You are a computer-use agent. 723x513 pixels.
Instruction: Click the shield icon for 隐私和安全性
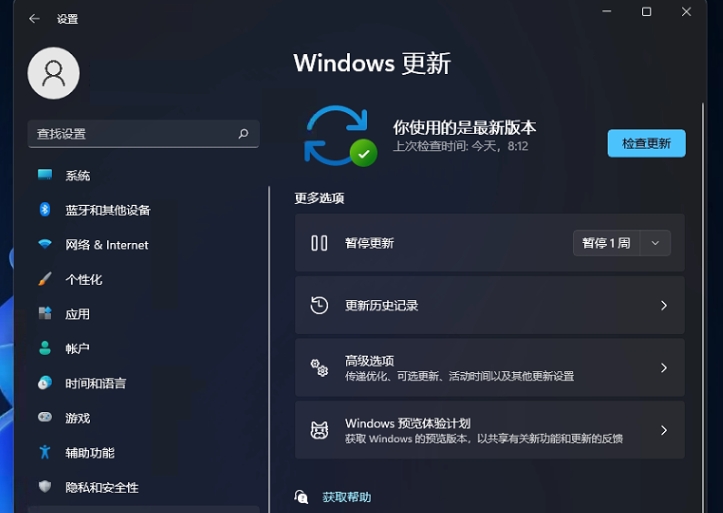45,487
